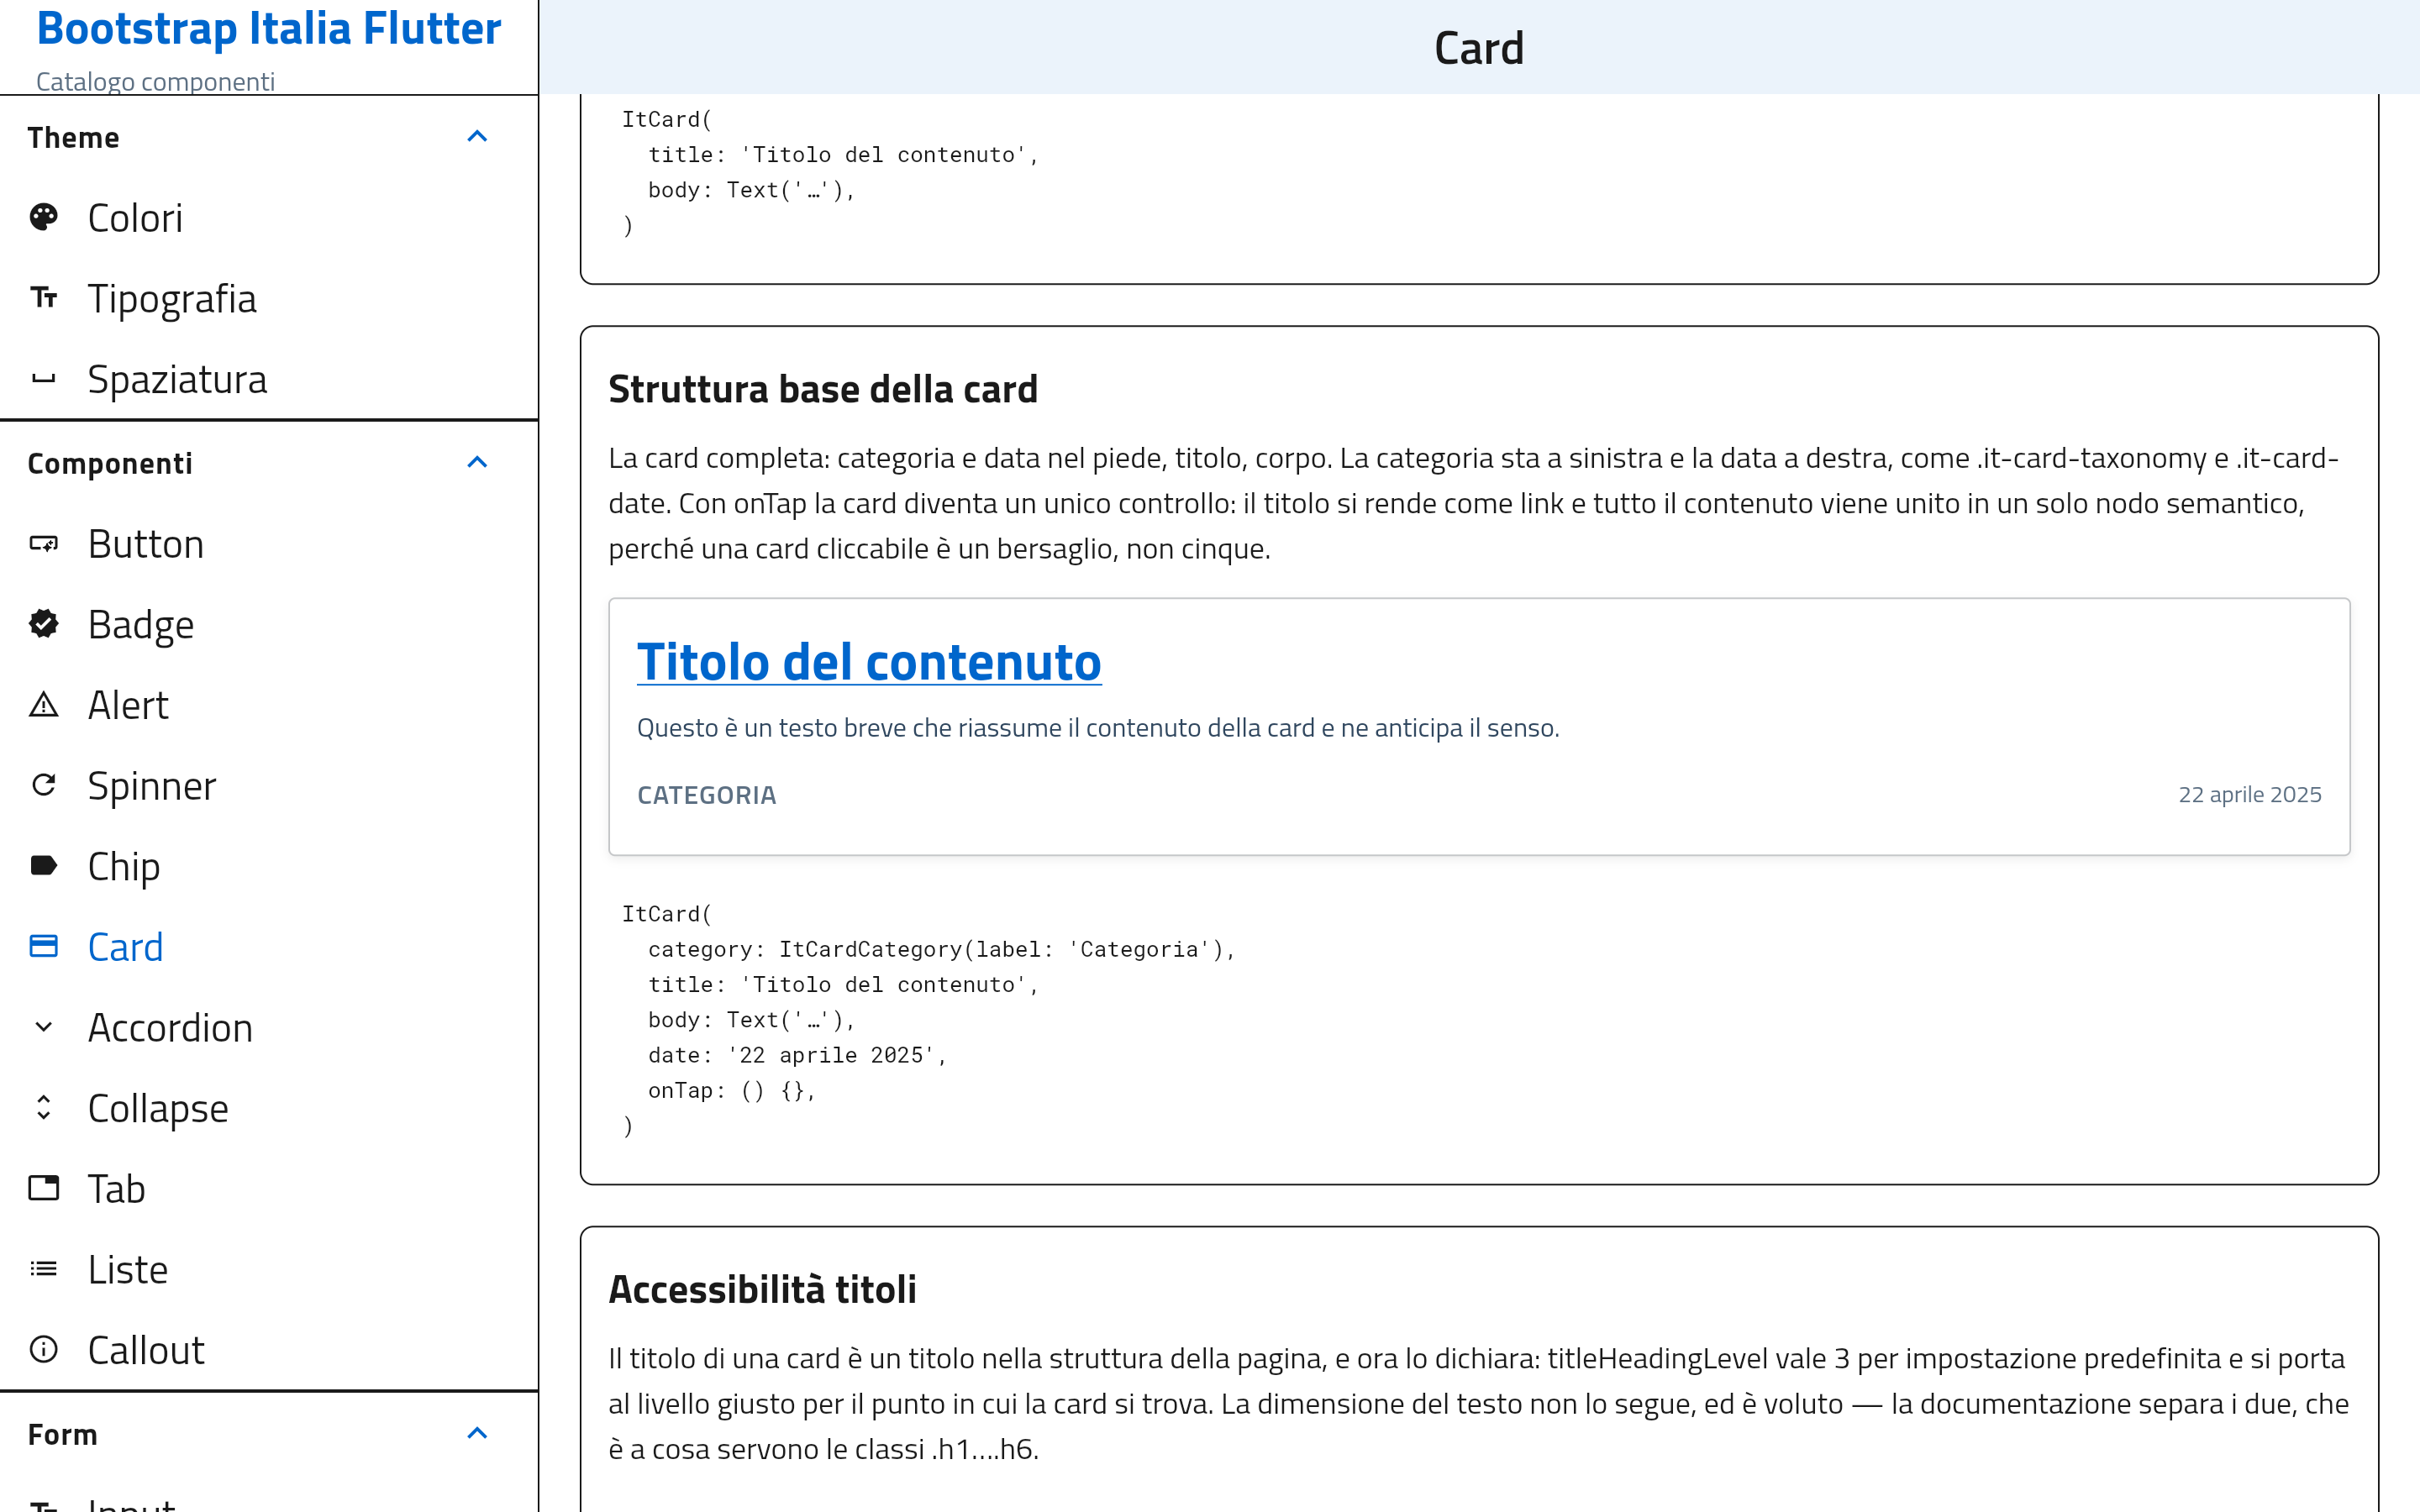This screenshot has height=1512, width=2420.
Task: Open the Badge component page
Action: pyautogui.click(x=269, y=624)
